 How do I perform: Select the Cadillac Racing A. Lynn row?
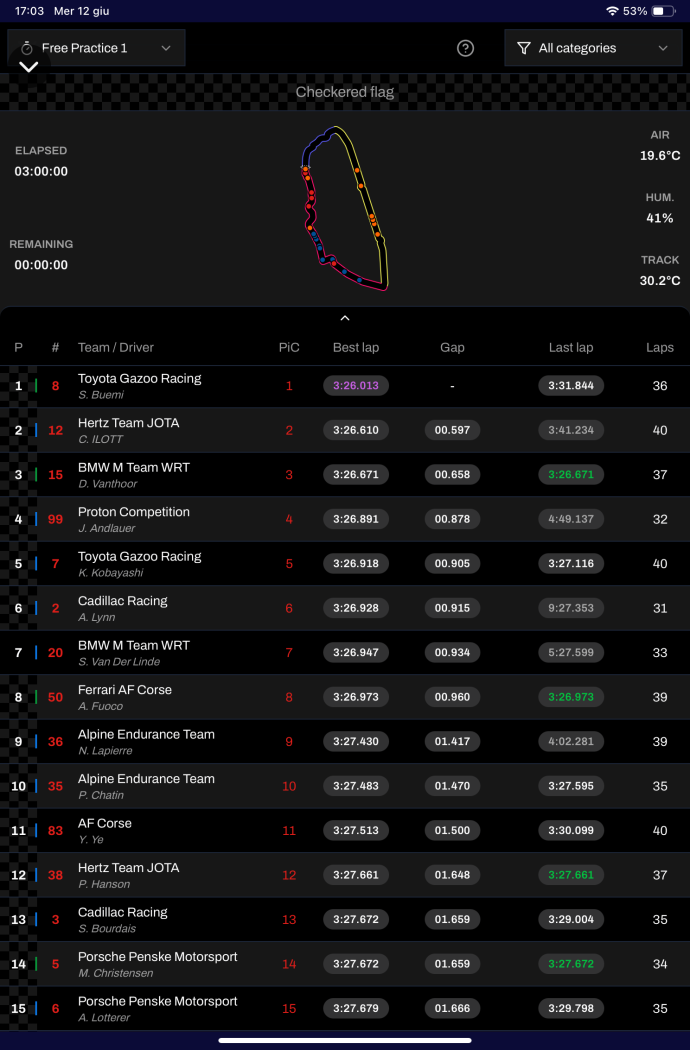[x=345, y=608]
